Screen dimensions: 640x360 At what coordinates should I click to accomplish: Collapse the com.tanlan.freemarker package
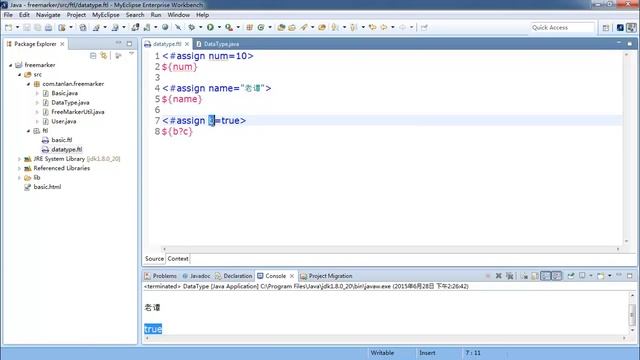tap(29, 84)
